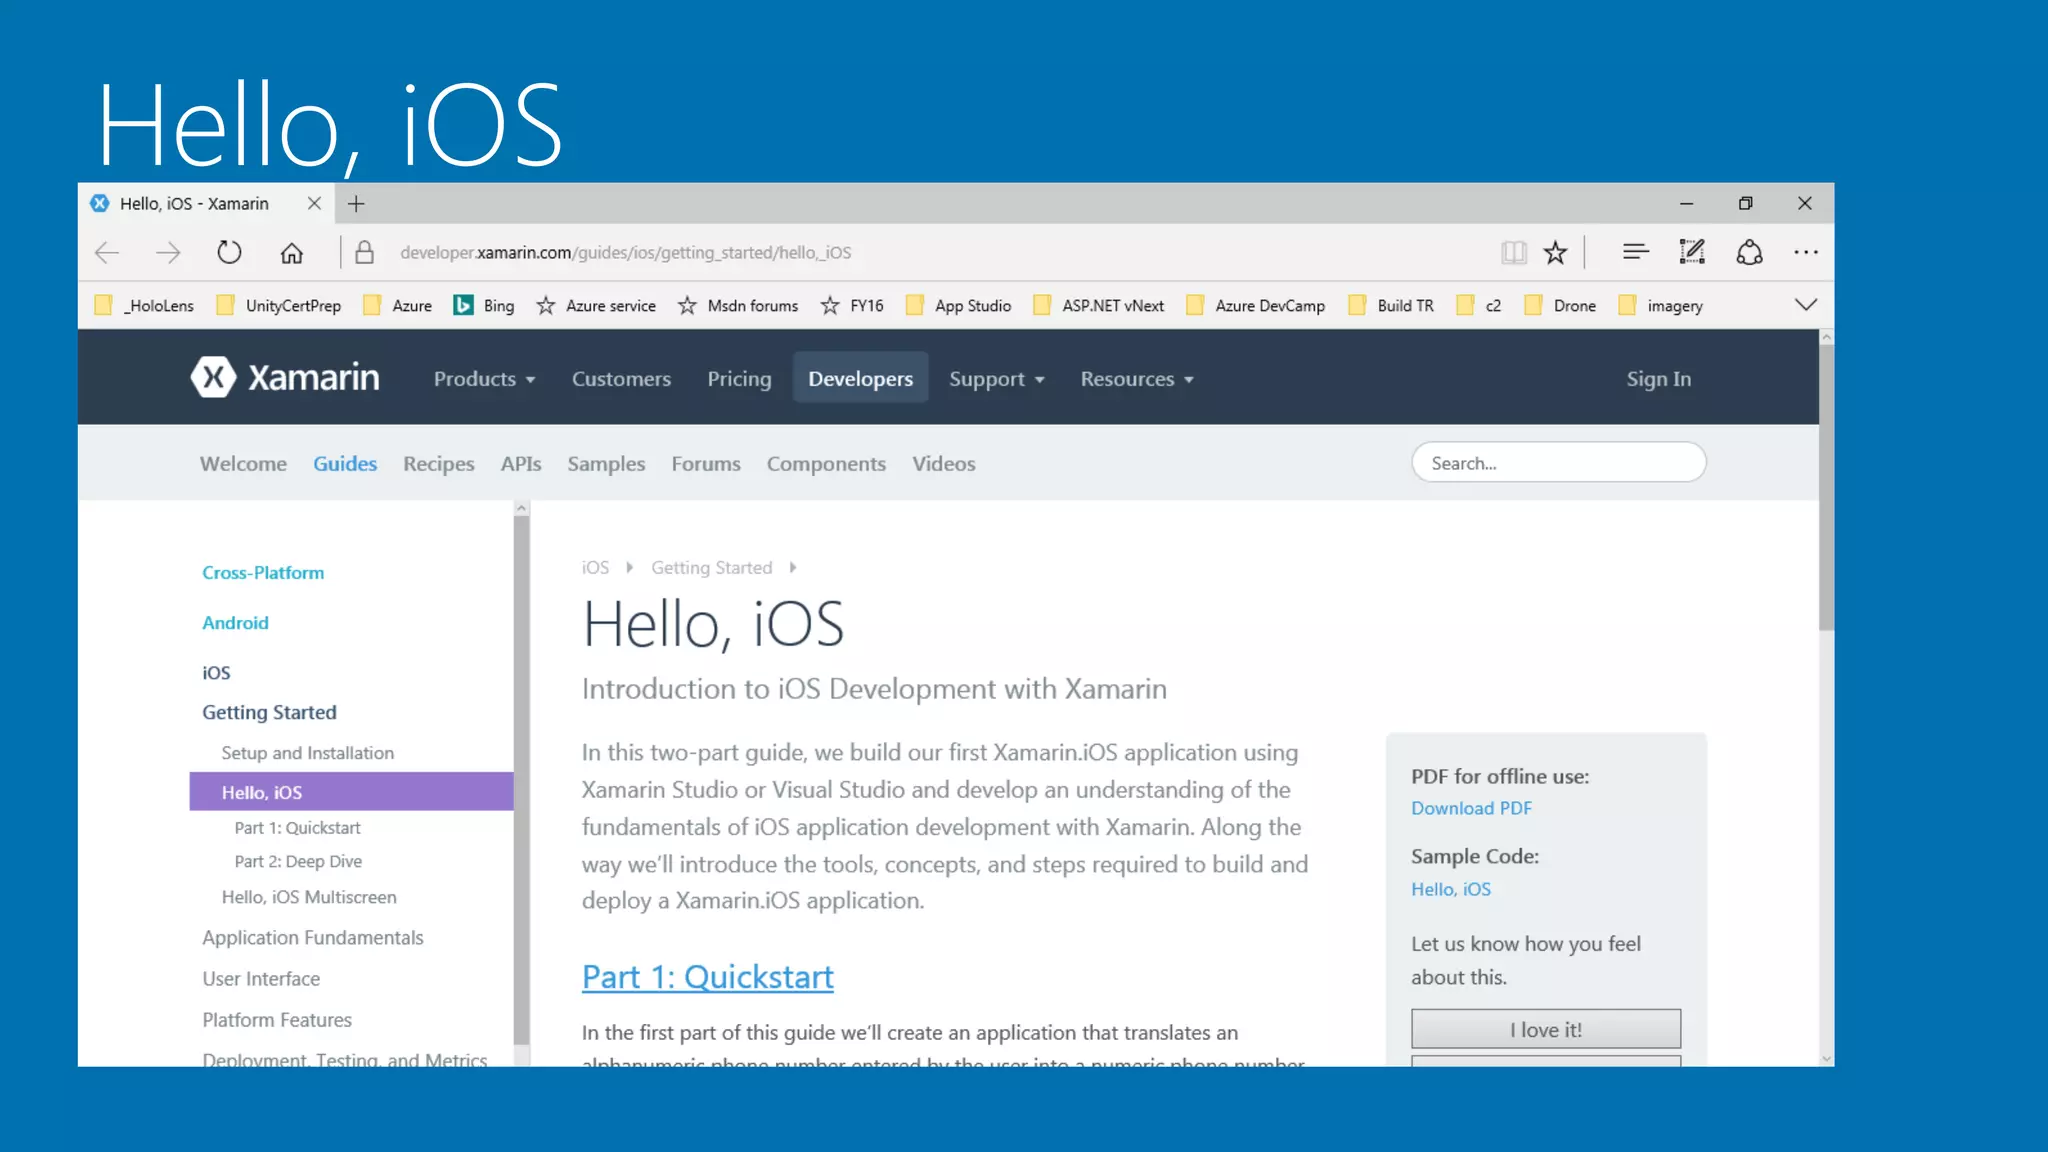
Task: Open Setup and Installation sidebar item
Action: pyautogui.click(x=307, y=753)
